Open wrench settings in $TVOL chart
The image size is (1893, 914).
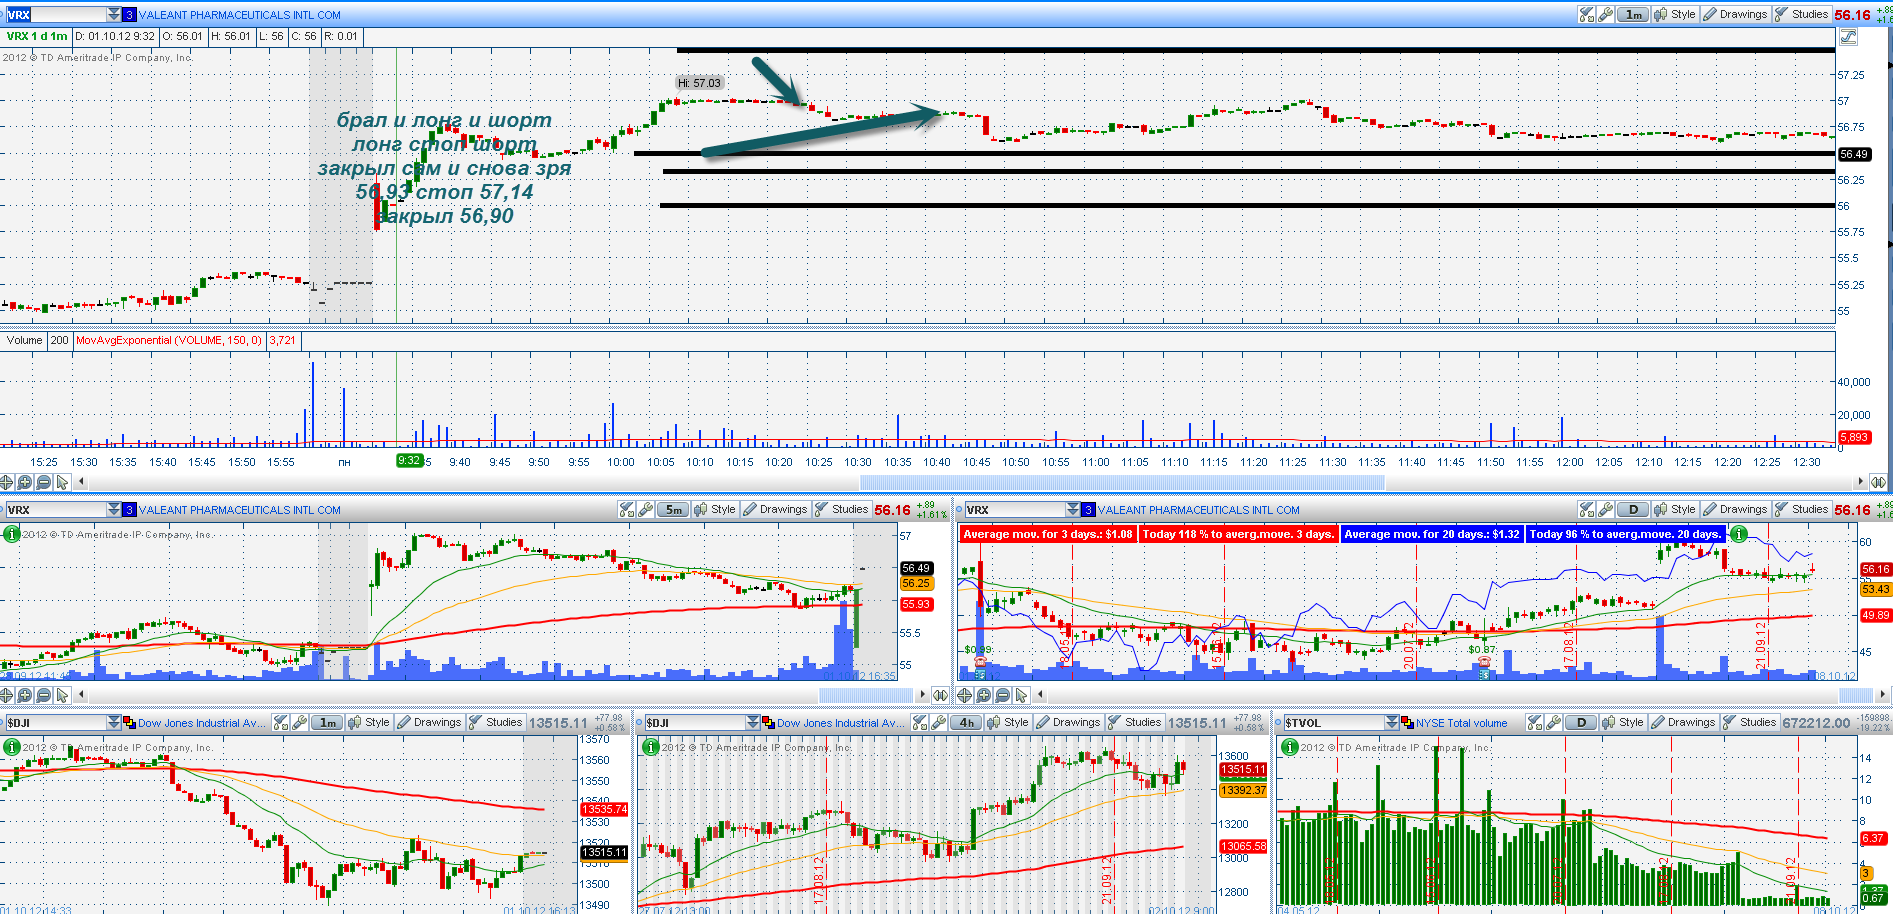(x=1554, y=722)
